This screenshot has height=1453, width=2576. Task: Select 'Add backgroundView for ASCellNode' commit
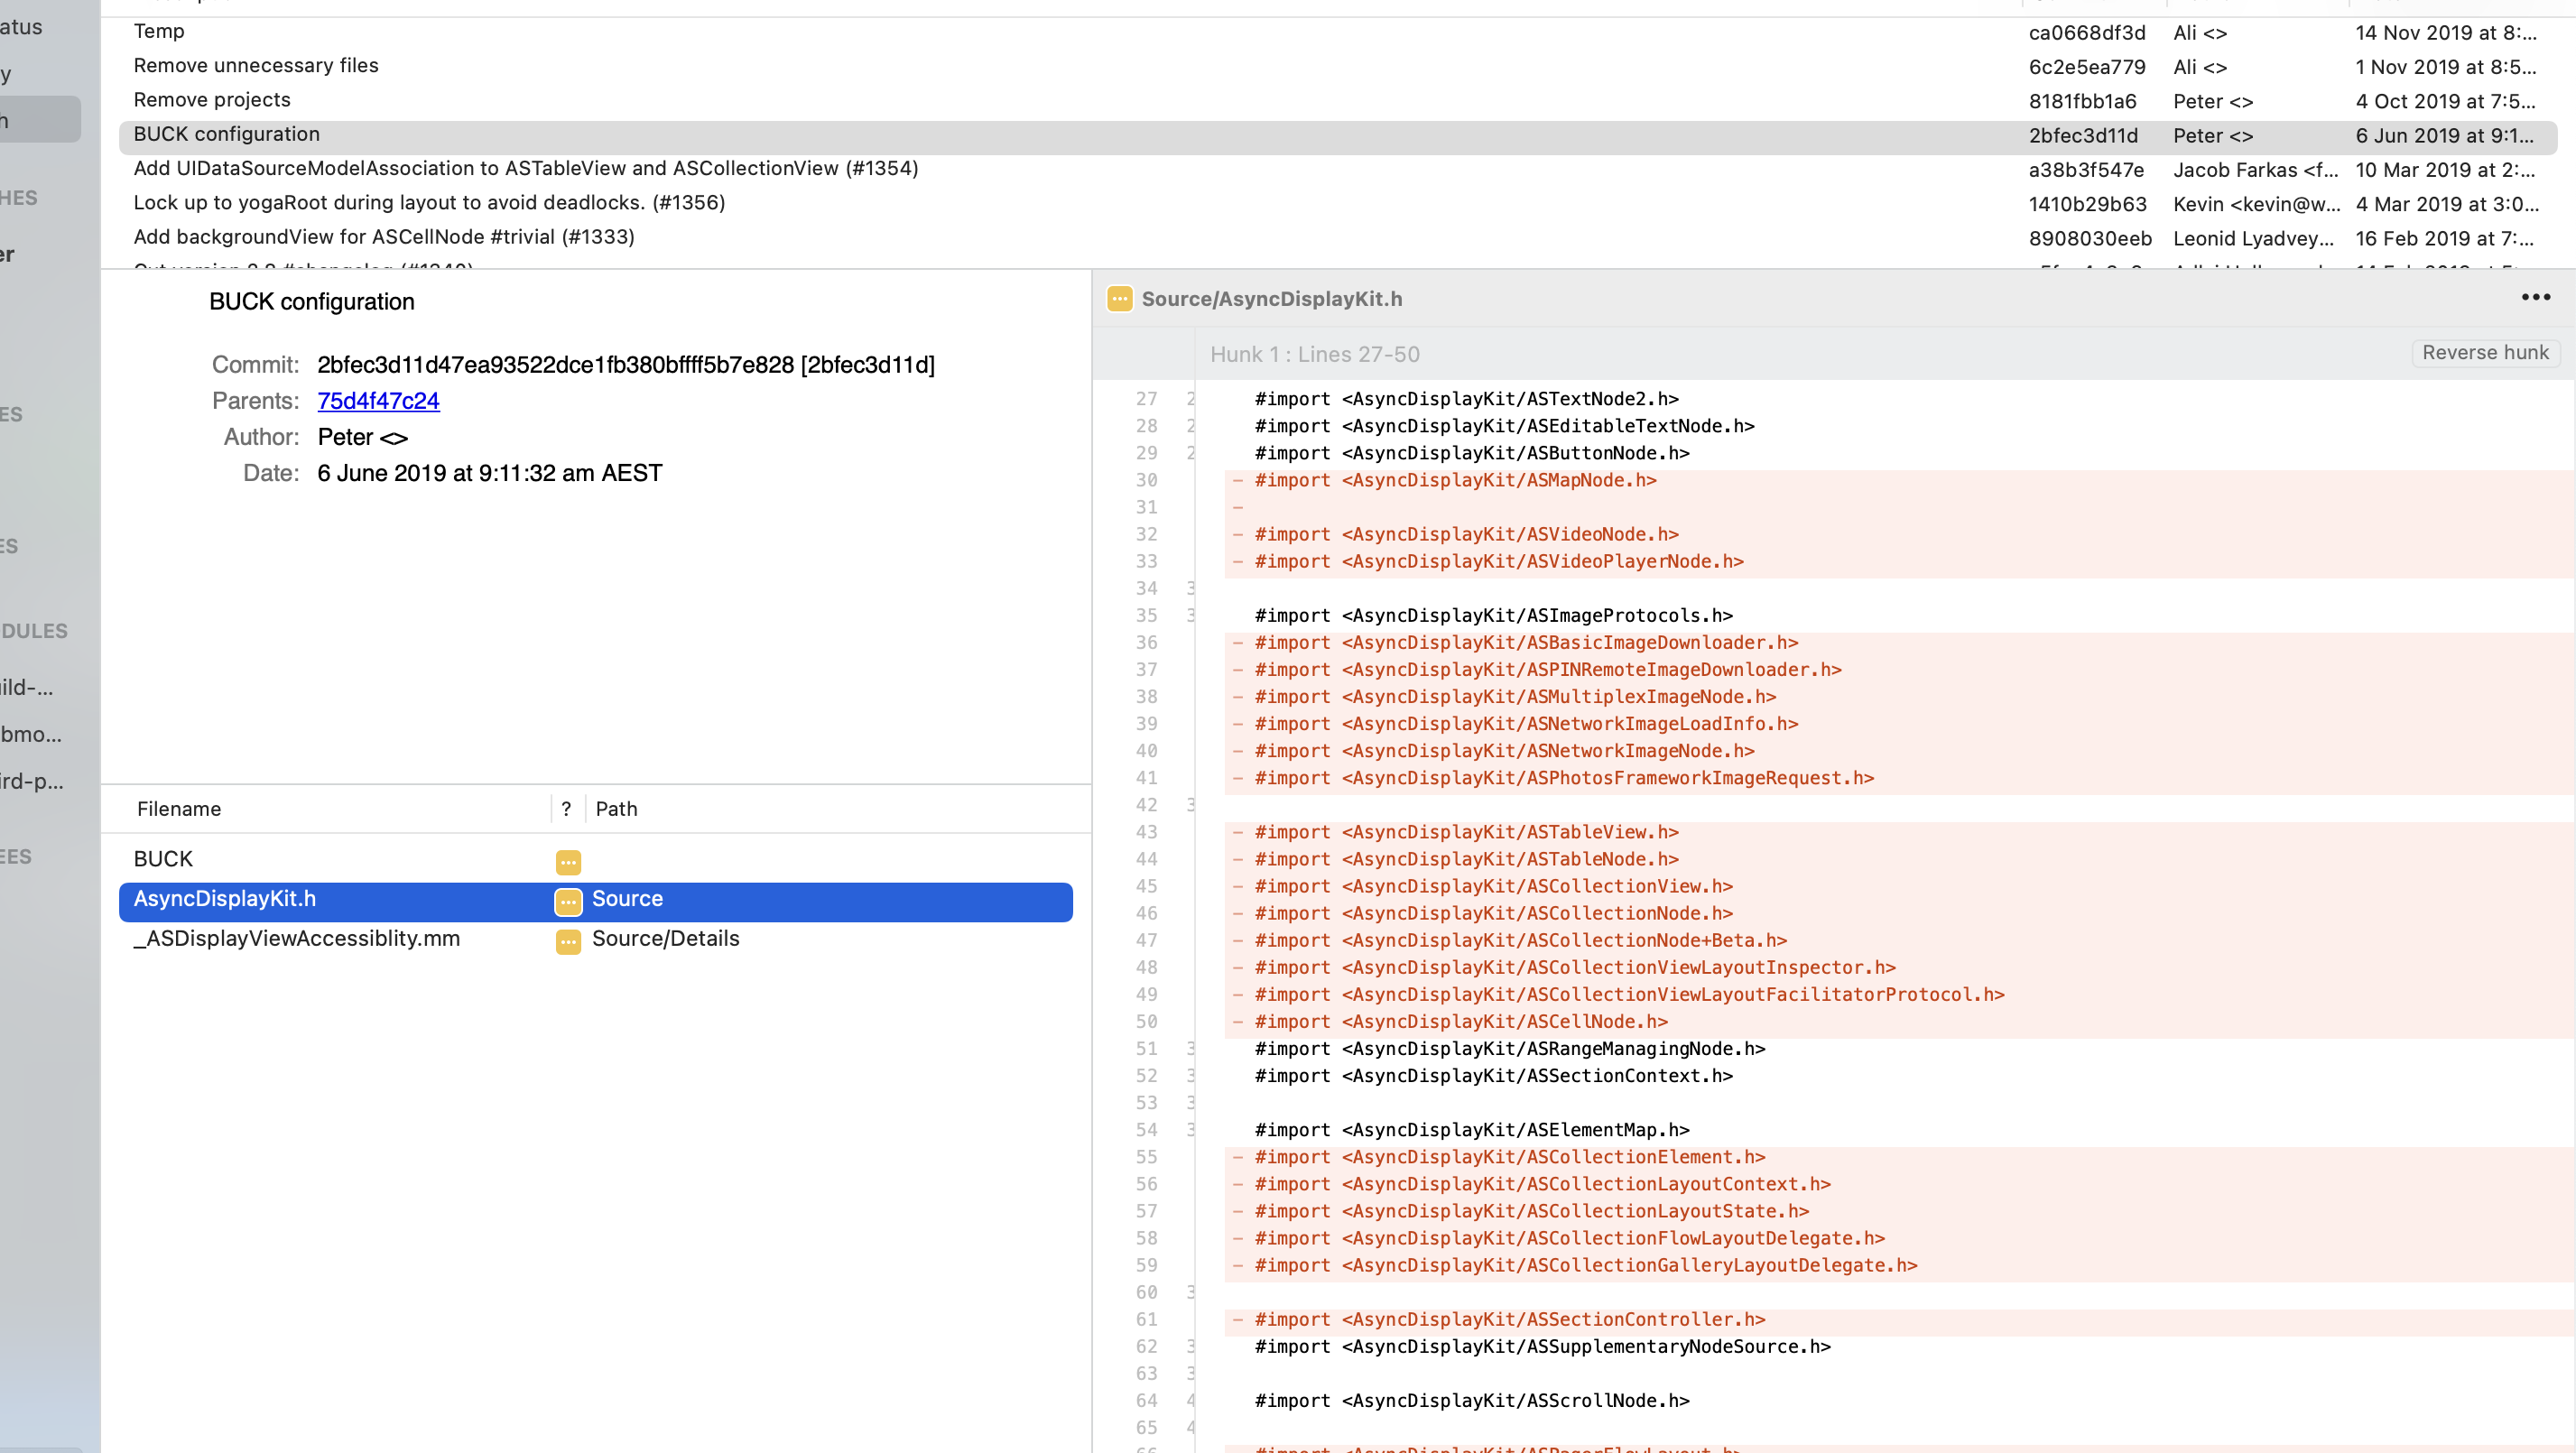coord(384,237)
